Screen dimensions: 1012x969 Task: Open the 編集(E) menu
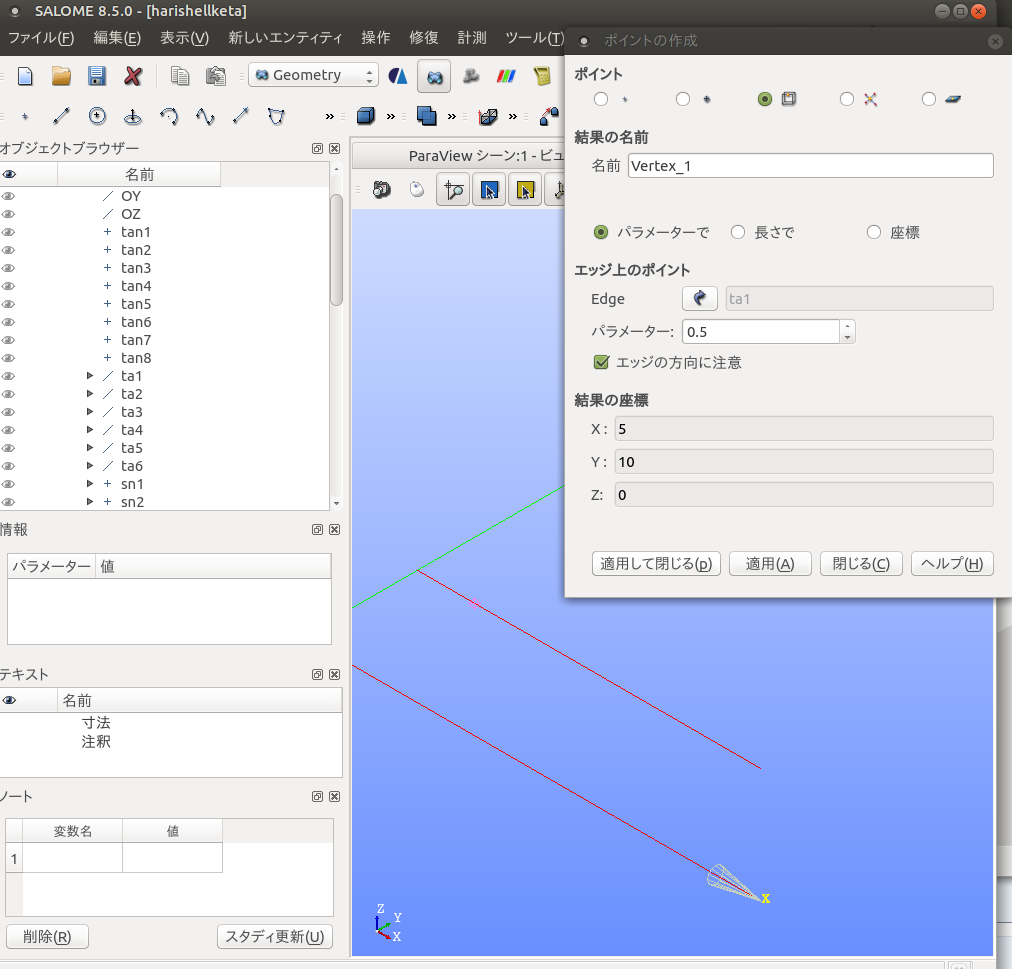(x=117, y=37)
